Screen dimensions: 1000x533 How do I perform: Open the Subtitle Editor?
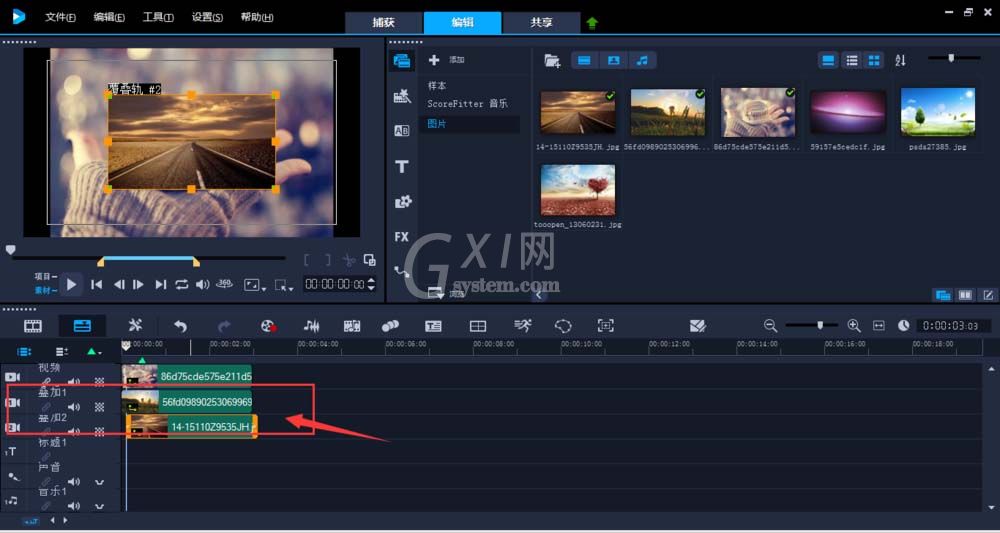click(433, 326)
